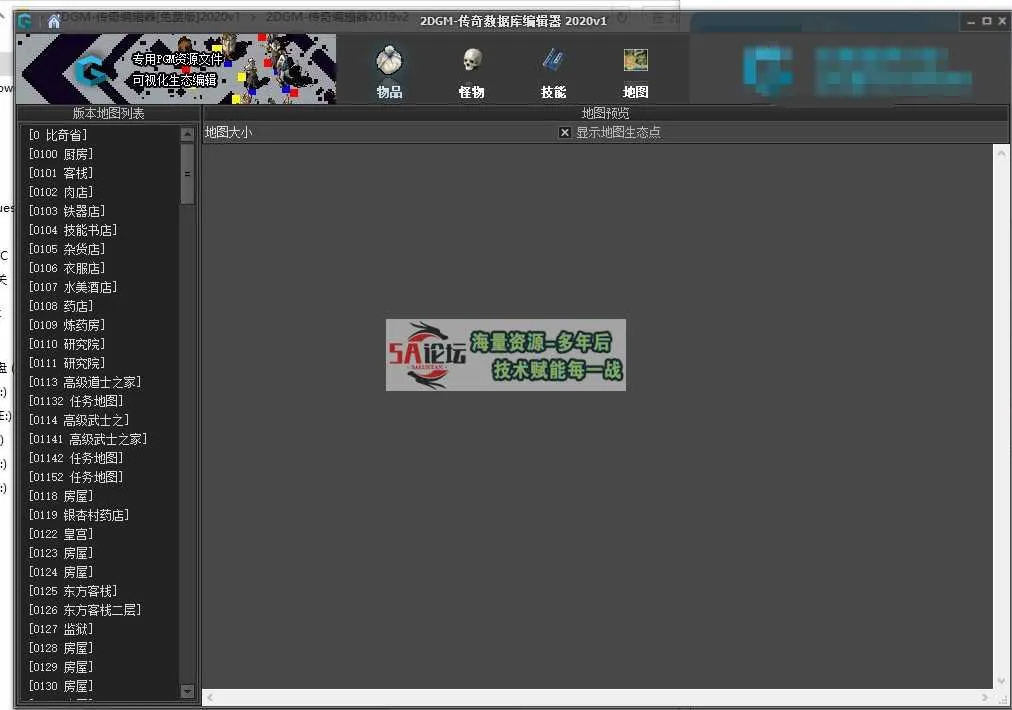Select map [0122 皇宫]

coord(61,534)
